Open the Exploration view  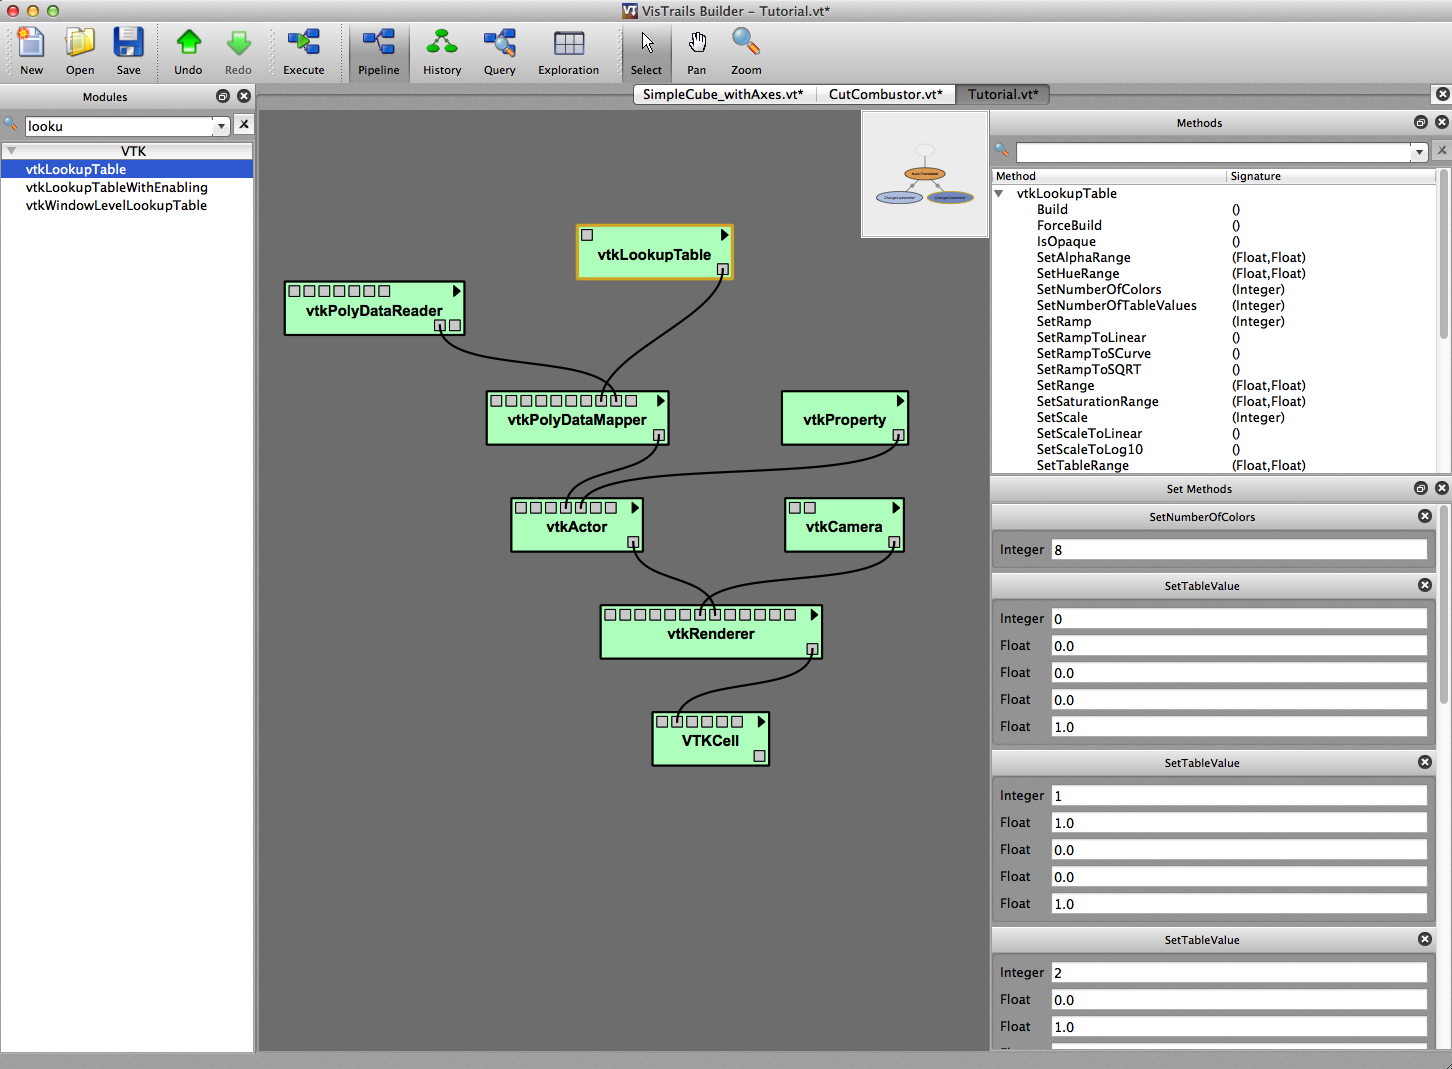coord(568,44)
